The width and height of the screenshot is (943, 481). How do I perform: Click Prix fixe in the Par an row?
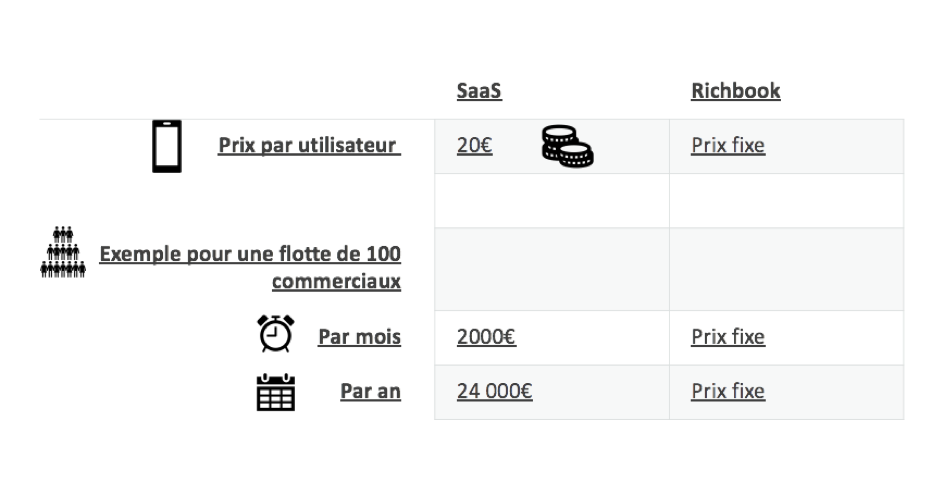pyautogui.click(x=728, y=391)
